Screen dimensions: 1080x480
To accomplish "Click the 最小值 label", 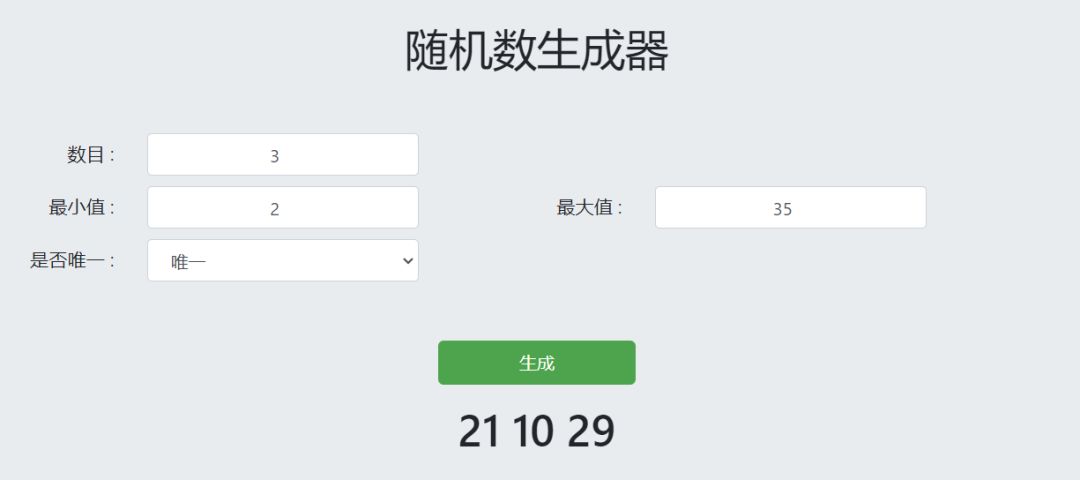I will (82, 208).
